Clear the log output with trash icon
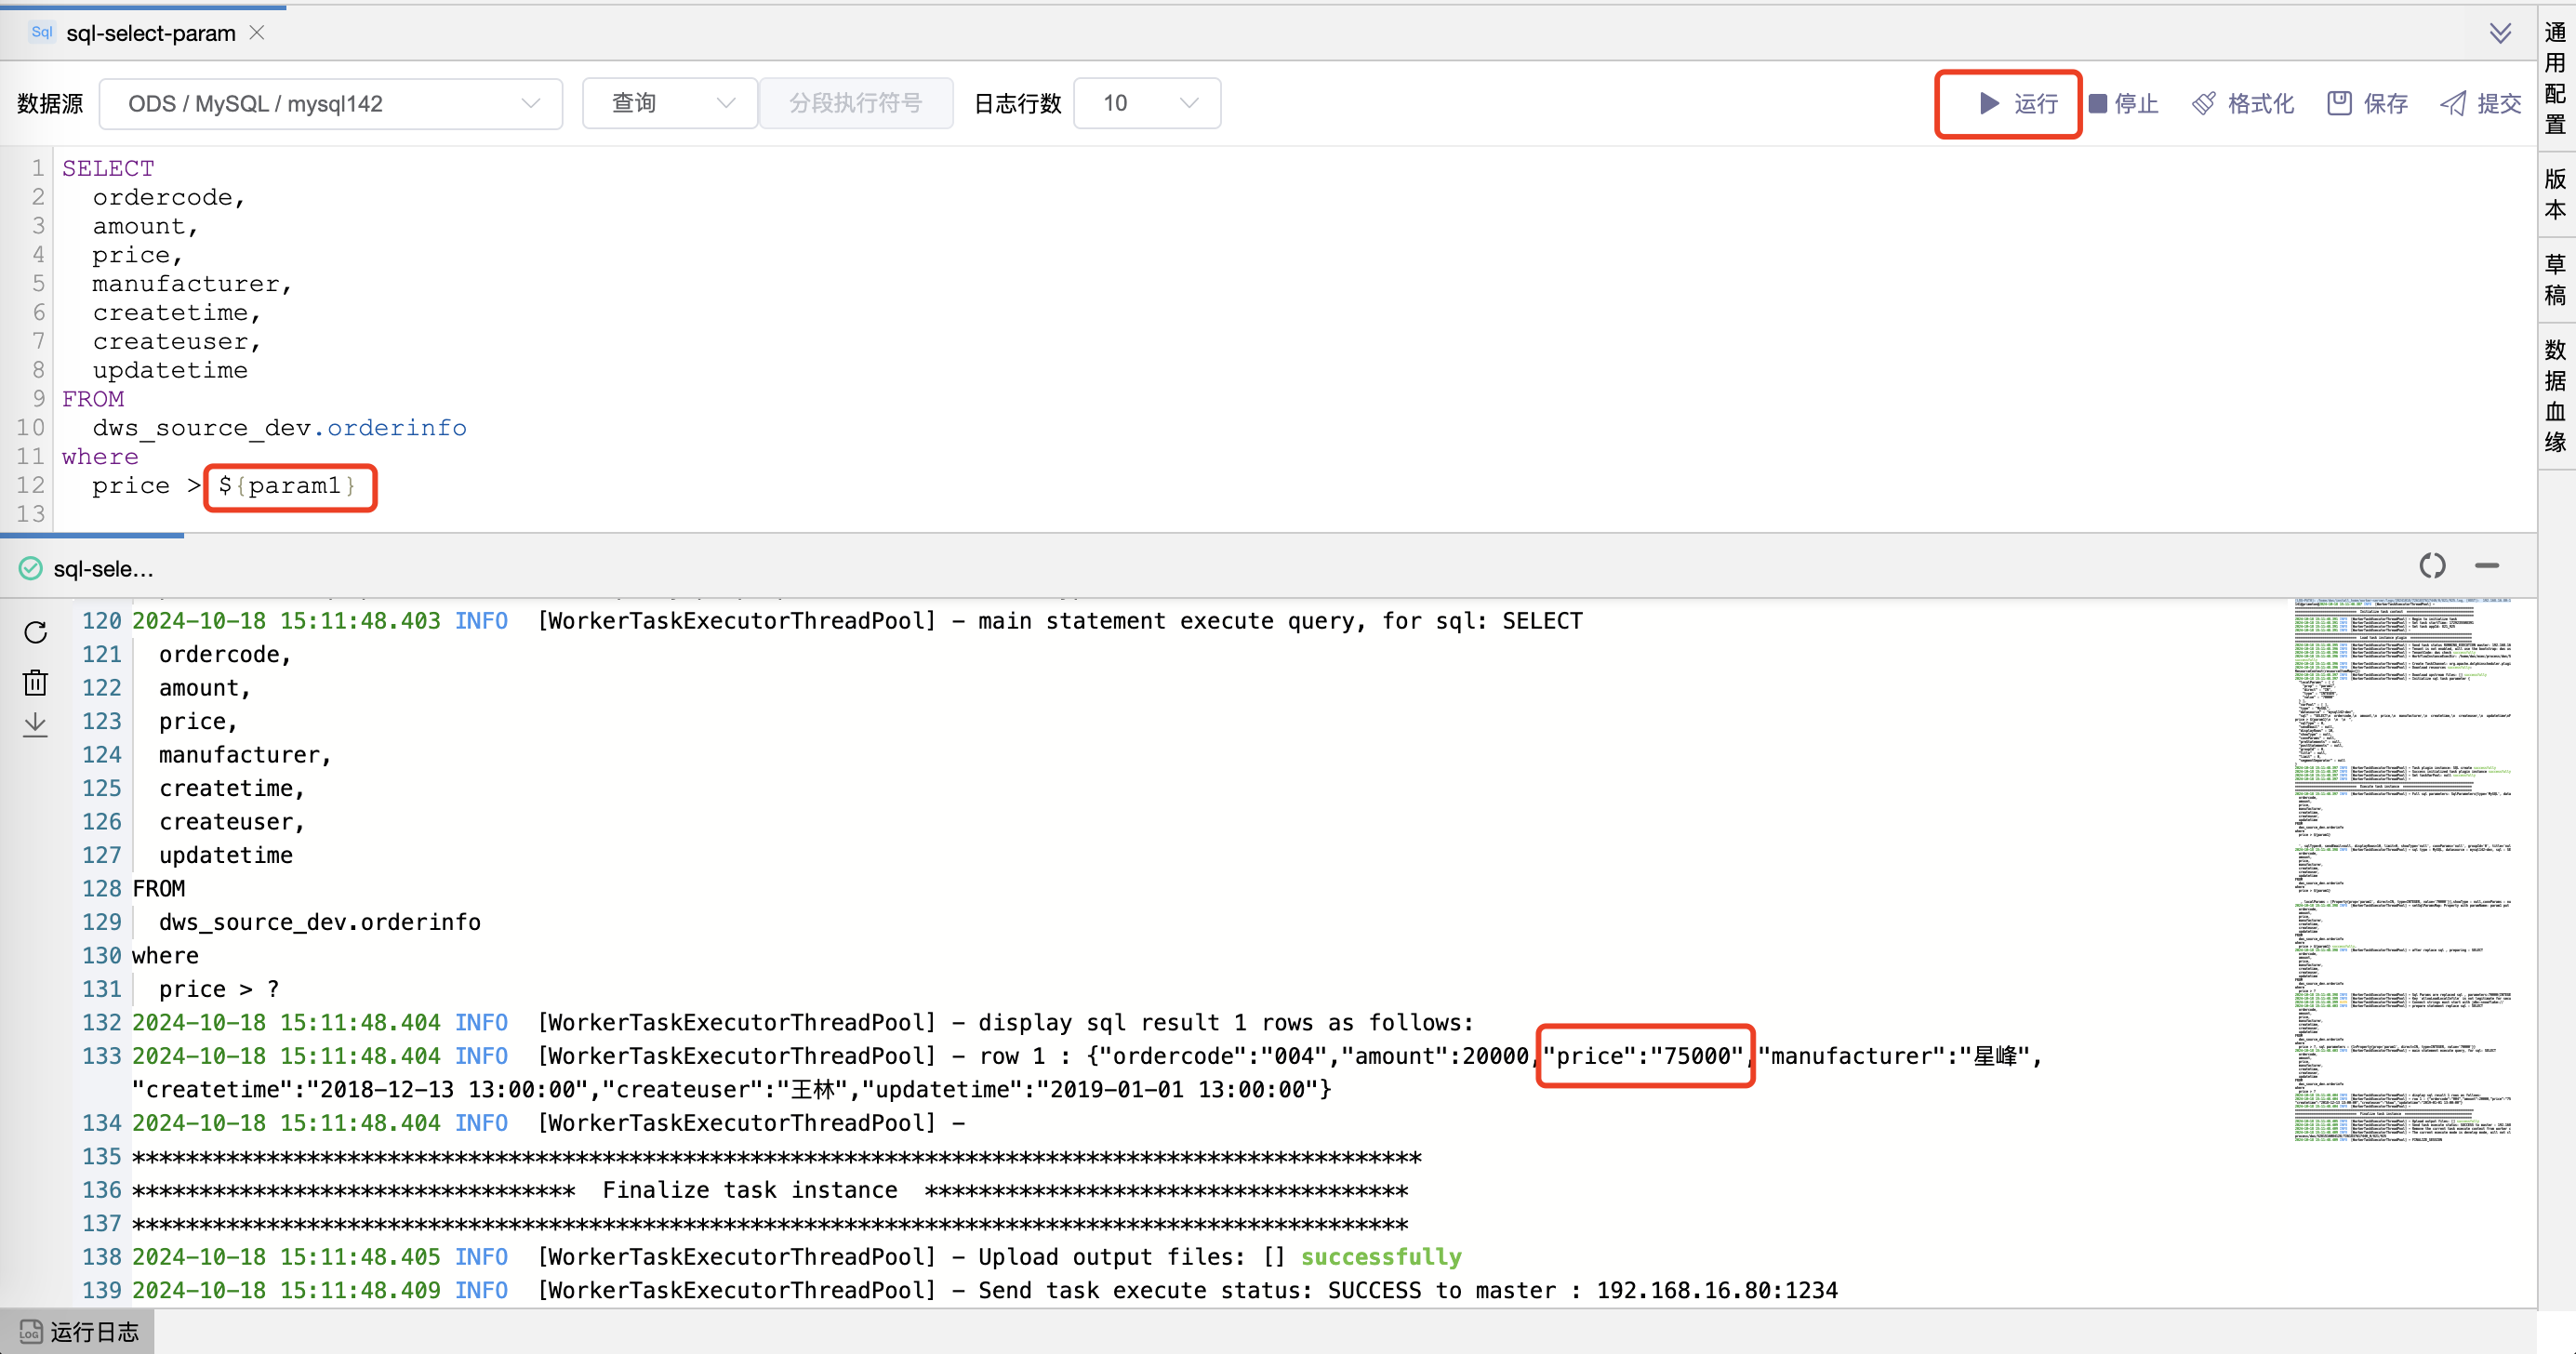This screenshot has height=1354, width=2576. coord(35,682)
